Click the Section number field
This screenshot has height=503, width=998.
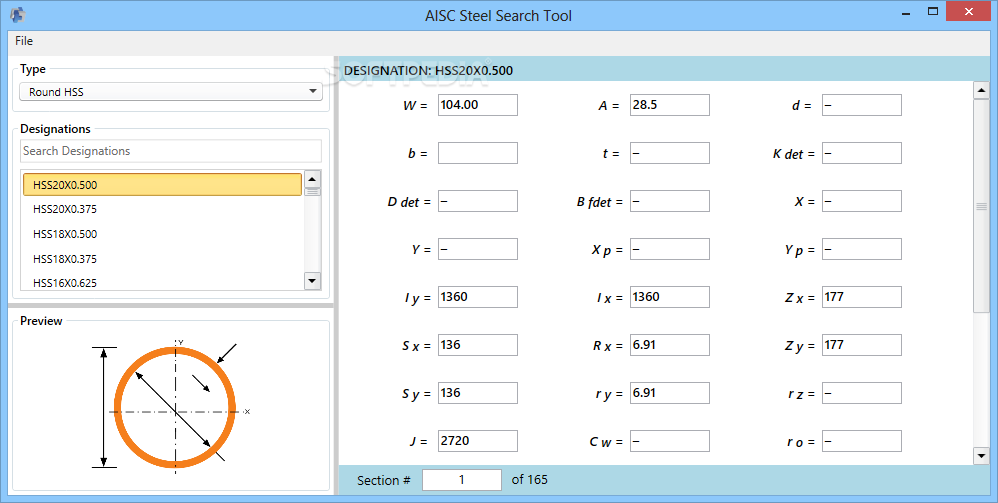tap(461, 479)
